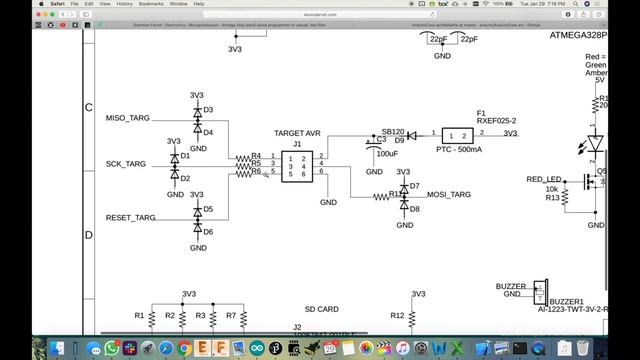Image resolution: width=640 pixels, height=360 pixels.
Task: Click the SCK_TARG net label
Action: tap(126, 164)
